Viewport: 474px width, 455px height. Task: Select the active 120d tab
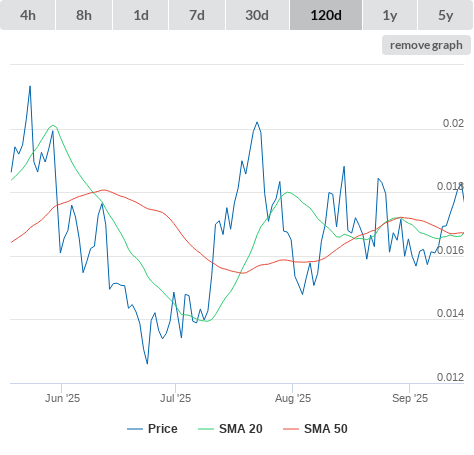(x=326, y=15)
